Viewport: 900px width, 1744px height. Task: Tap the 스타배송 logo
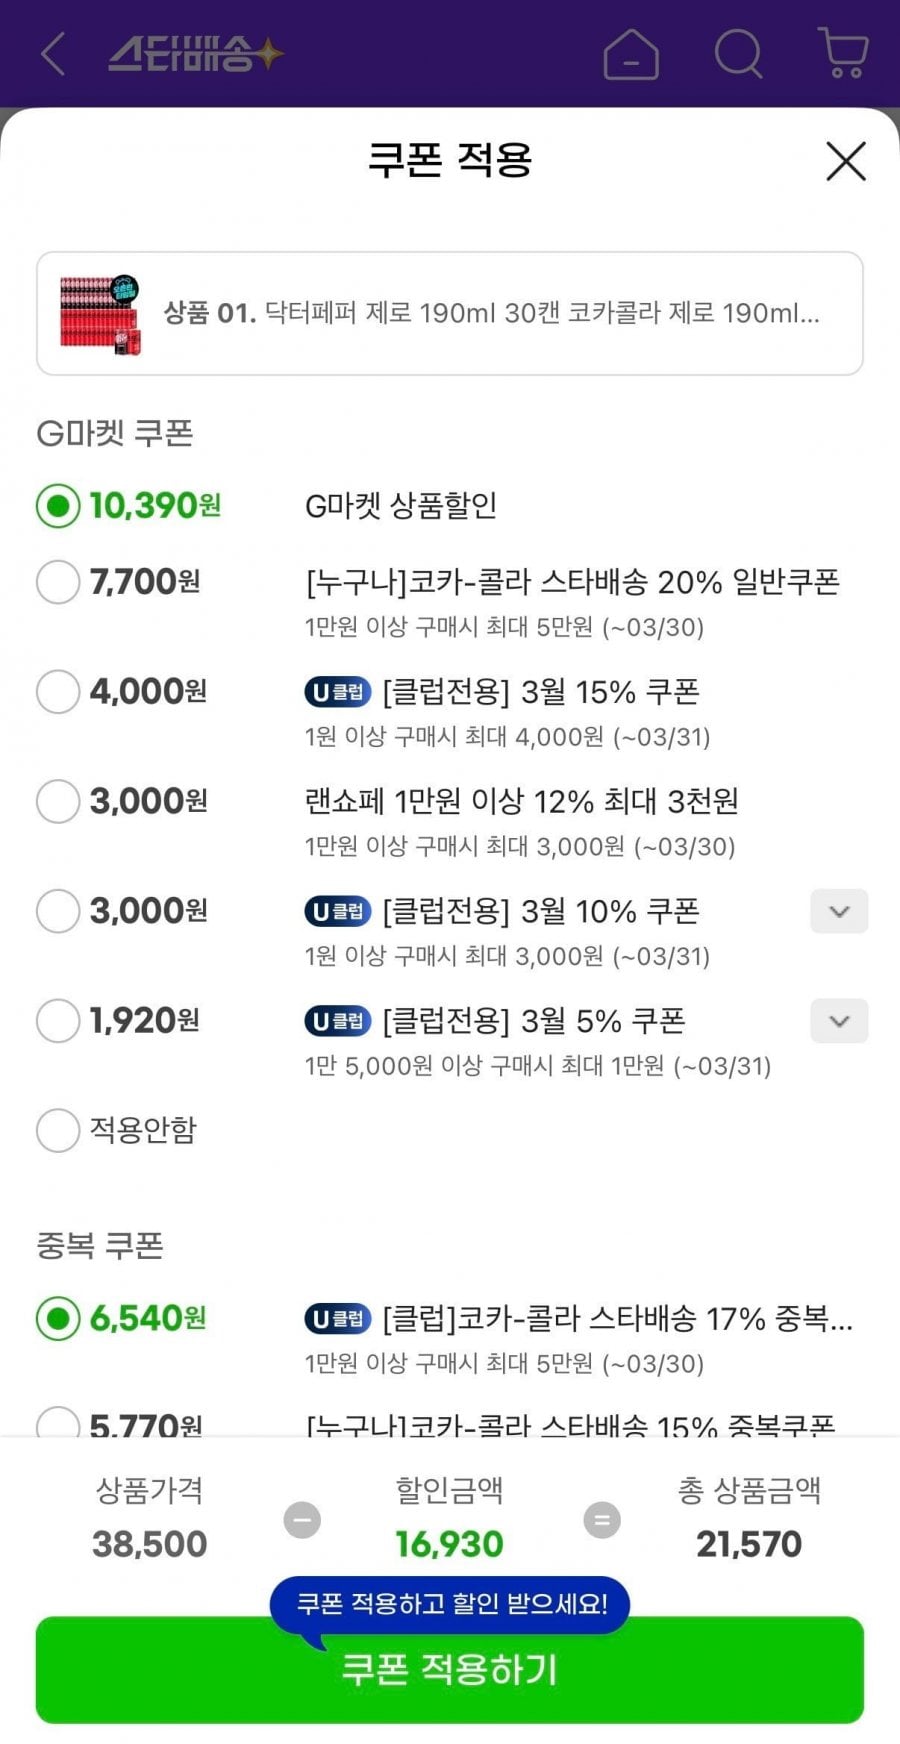[195, 53]
